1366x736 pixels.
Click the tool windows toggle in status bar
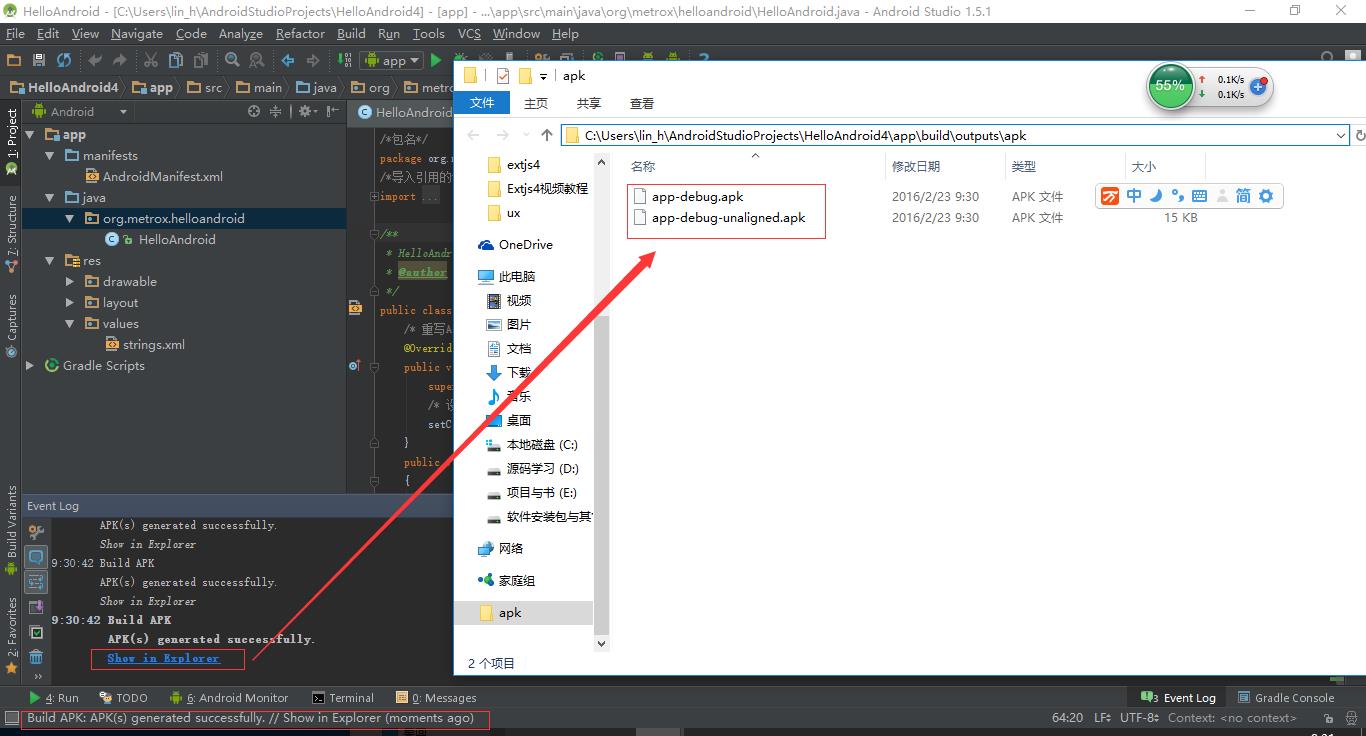11,718
